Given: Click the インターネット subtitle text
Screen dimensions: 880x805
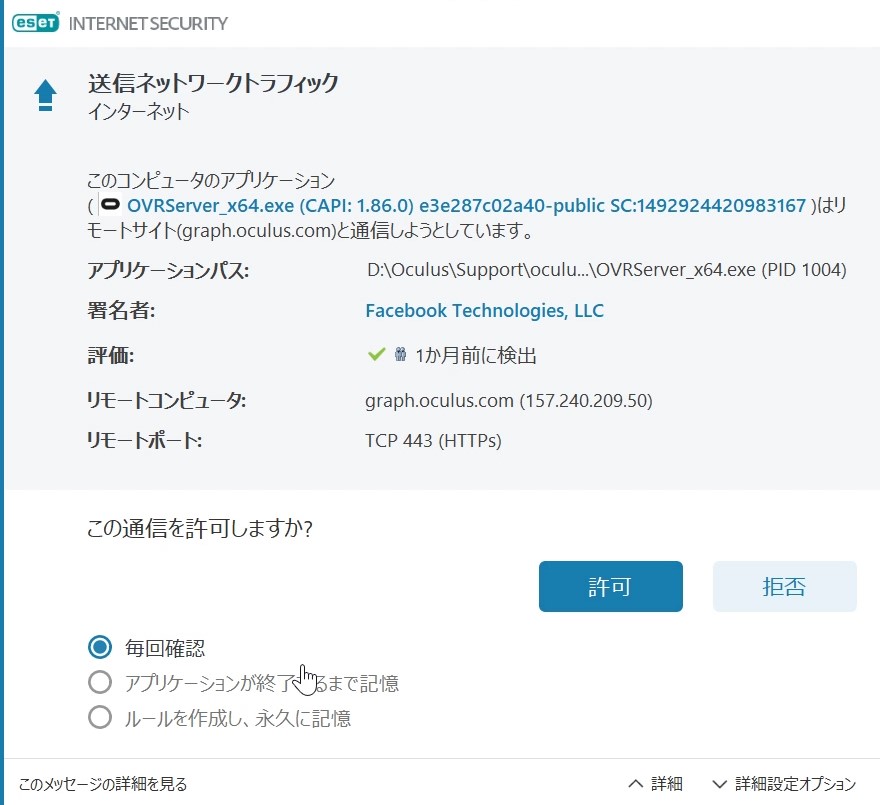Looking at the screenshot, I should pyautogui.click(x=139, y=111).
